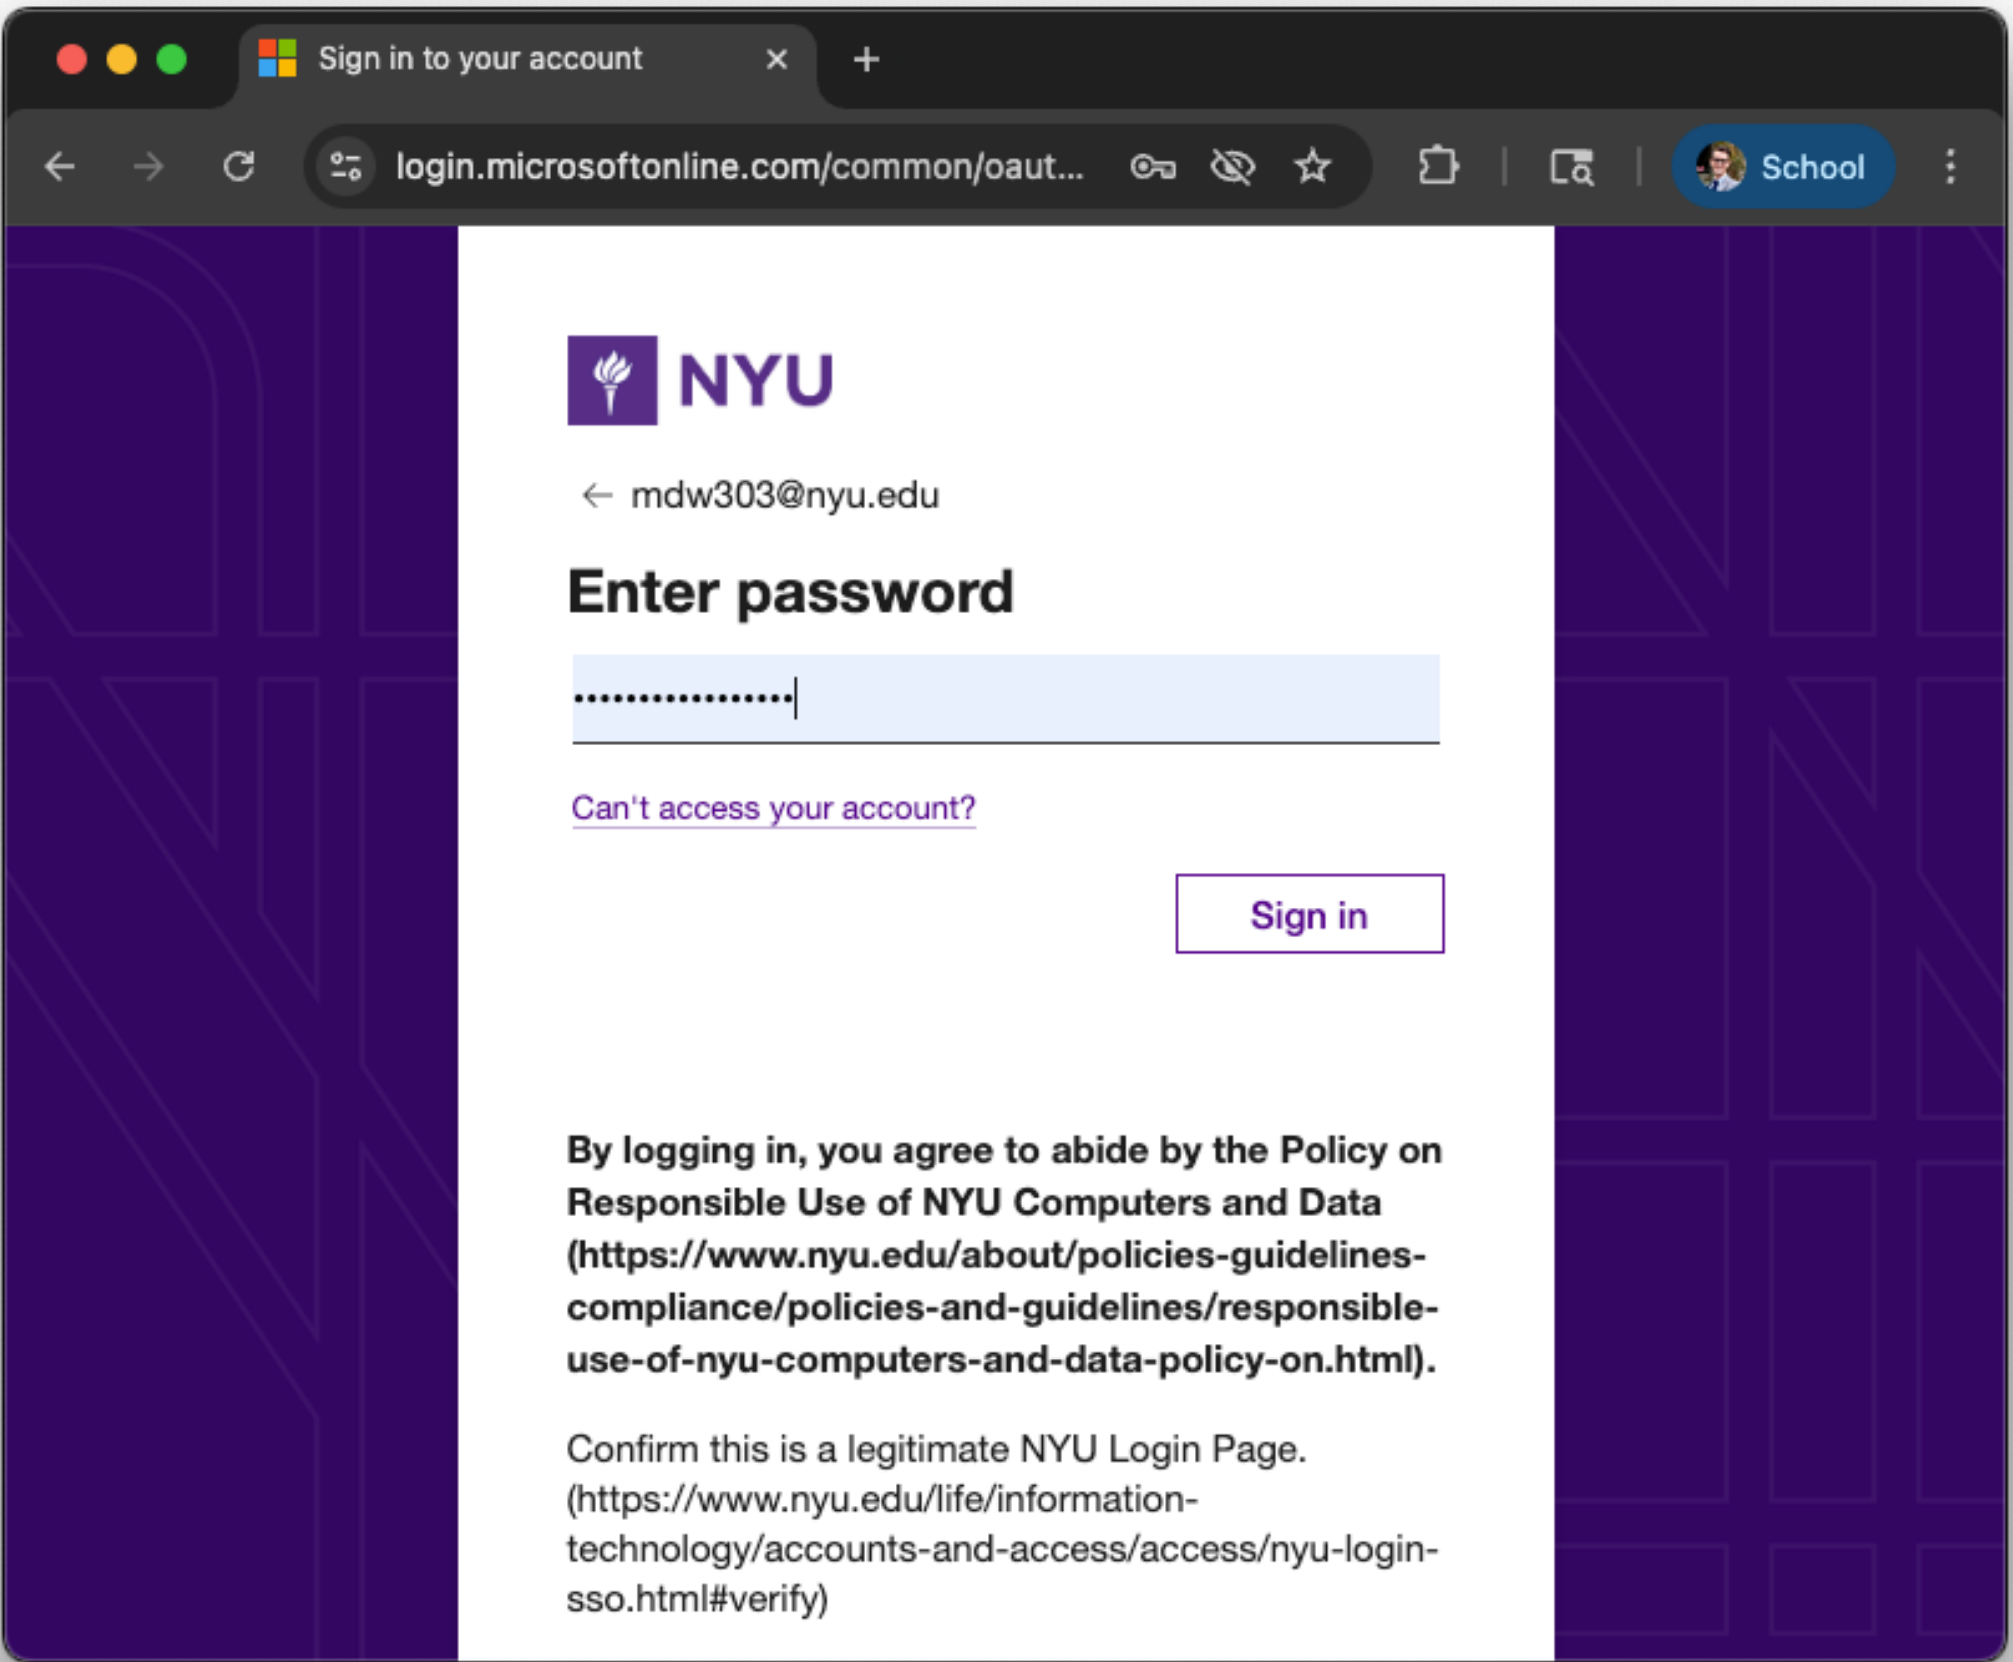Open site information icon in address bar
This screenshot has width=2013, height=1662.
(x=346, y=166)
